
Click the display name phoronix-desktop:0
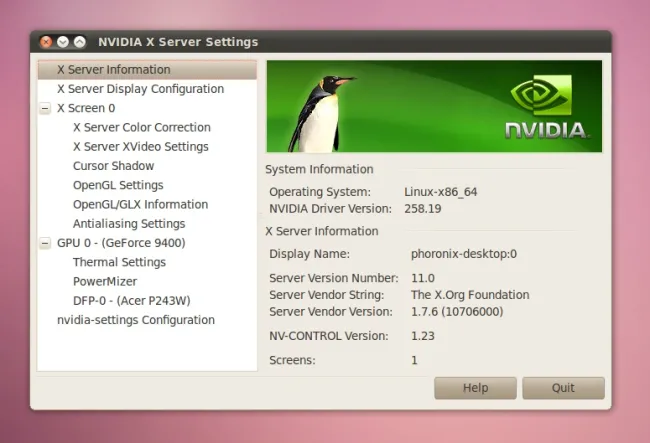tap(464, 254)
